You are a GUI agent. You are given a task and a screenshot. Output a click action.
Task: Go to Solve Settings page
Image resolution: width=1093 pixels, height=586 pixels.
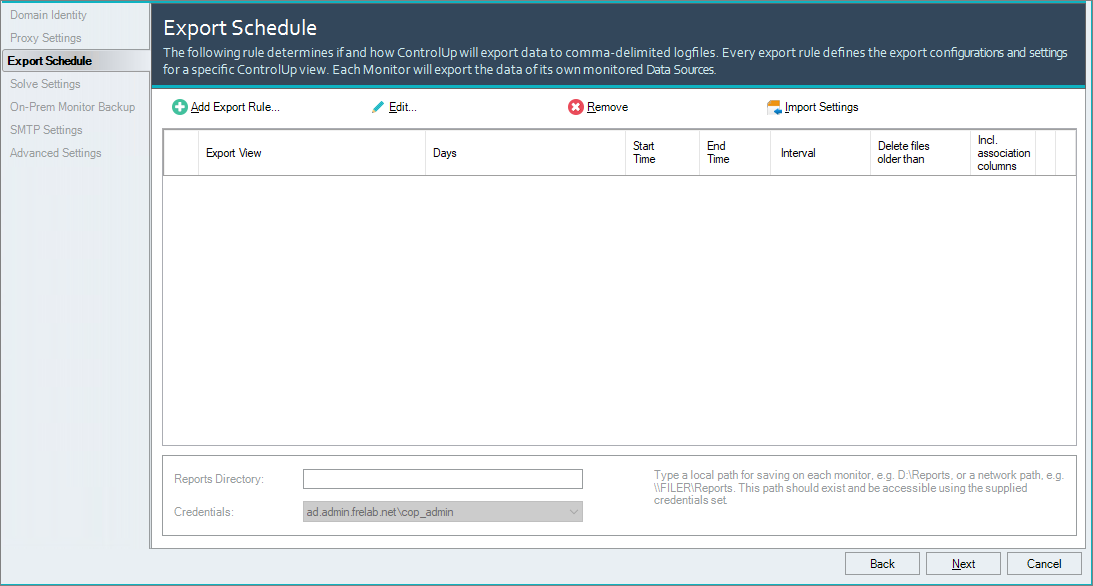tap(45, 84)
